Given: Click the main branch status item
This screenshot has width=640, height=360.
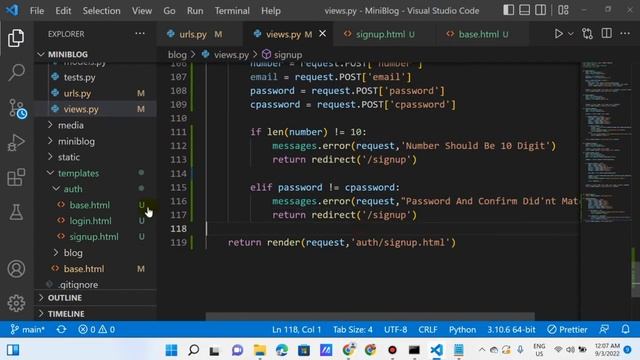Looking at the screenshot, I should click(x=27, y=329).
